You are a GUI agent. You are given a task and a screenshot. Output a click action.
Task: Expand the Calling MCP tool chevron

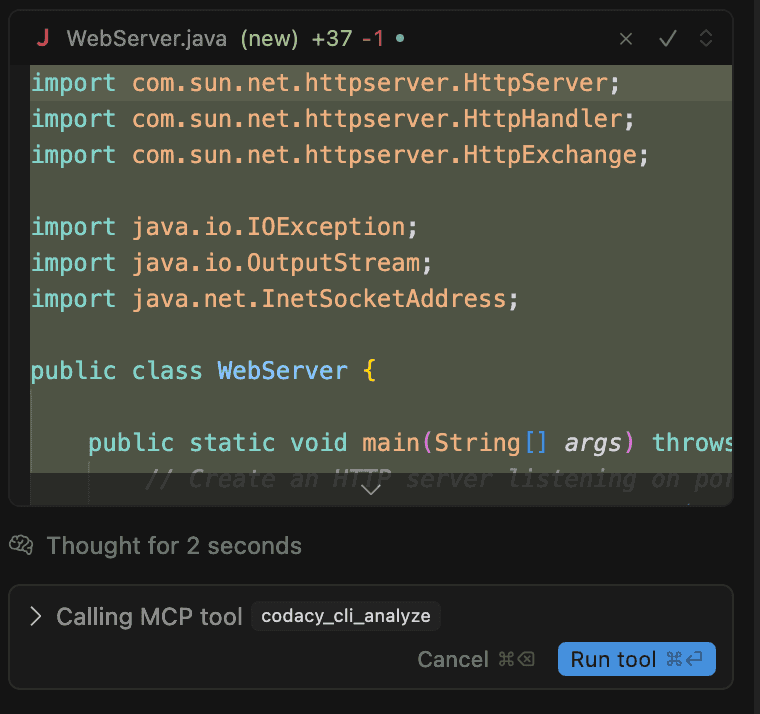tap(35, 616)
